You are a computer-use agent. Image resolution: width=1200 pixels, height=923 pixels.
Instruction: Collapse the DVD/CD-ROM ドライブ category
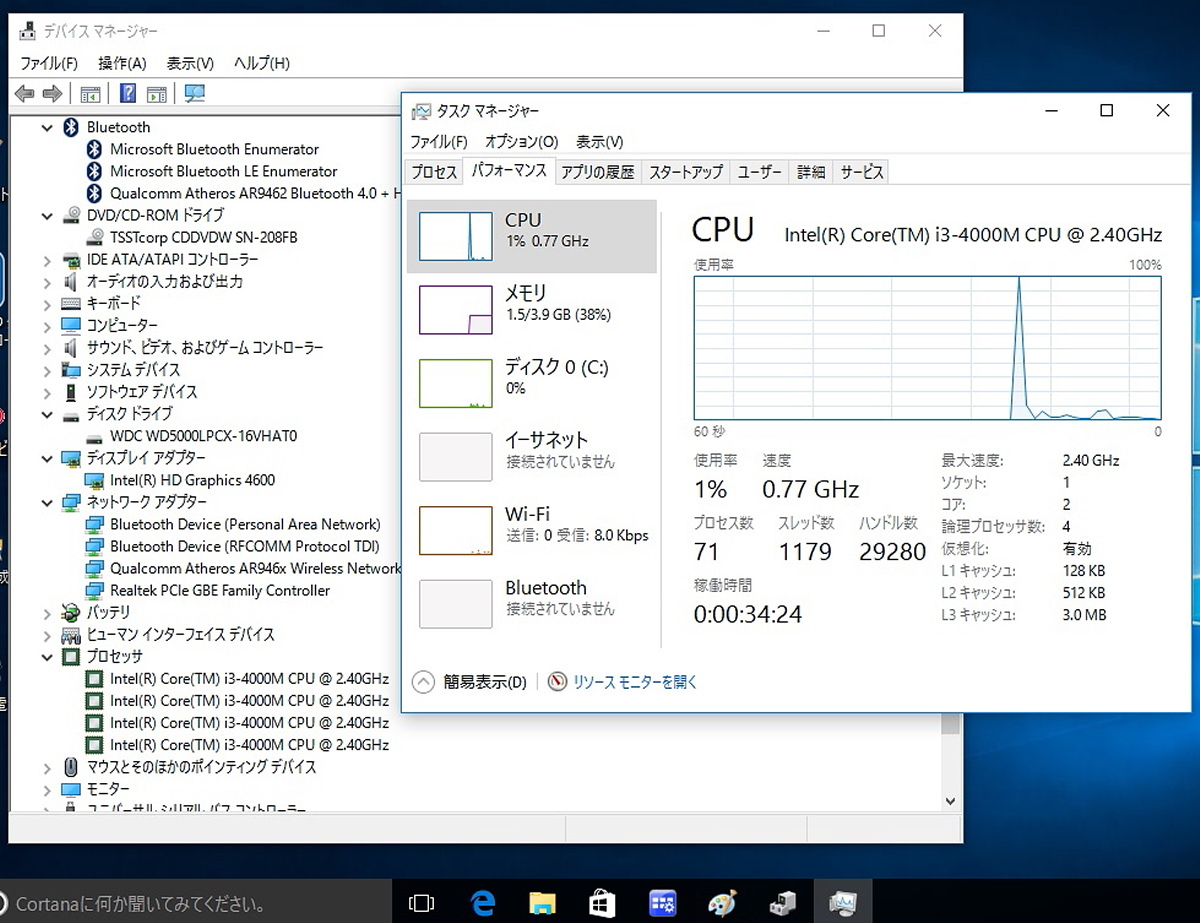click(x=47, y=215)
